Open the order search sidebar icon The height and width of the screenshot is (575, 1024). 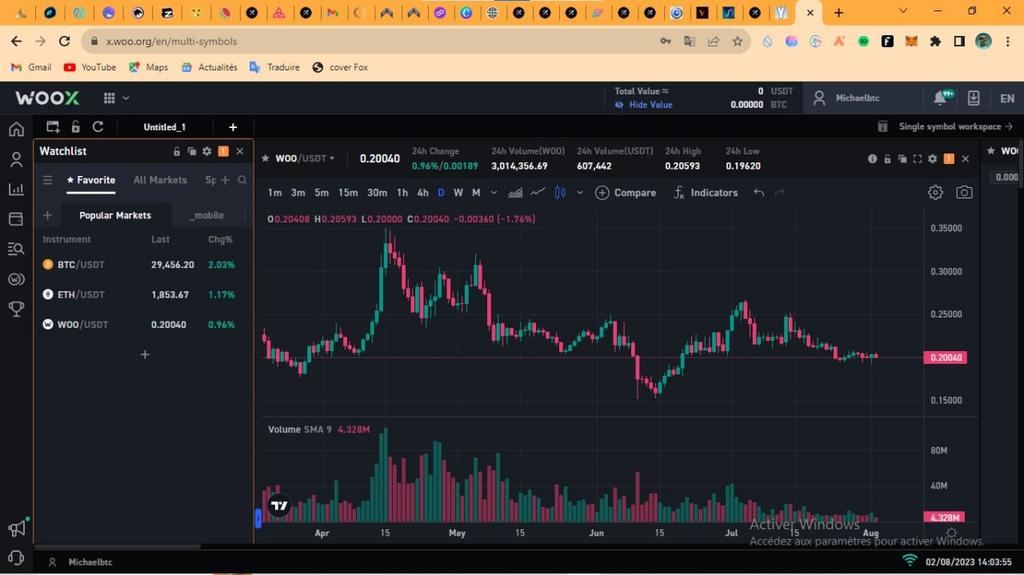[16, 249]
